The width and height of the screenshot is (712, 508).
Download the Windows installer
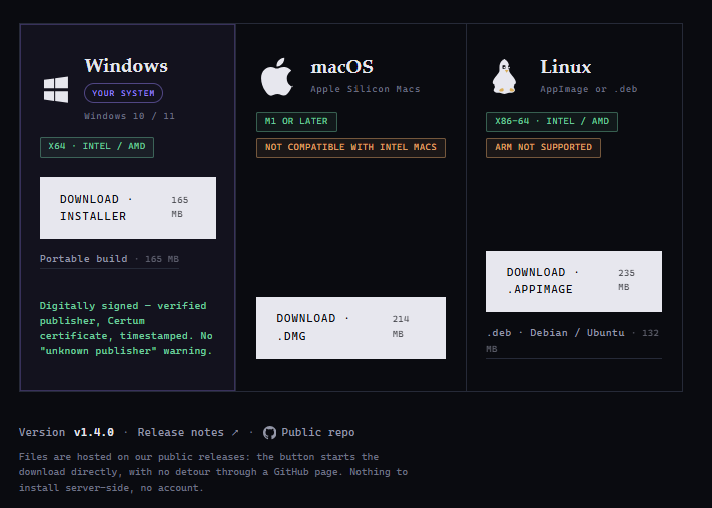[128, 208]
